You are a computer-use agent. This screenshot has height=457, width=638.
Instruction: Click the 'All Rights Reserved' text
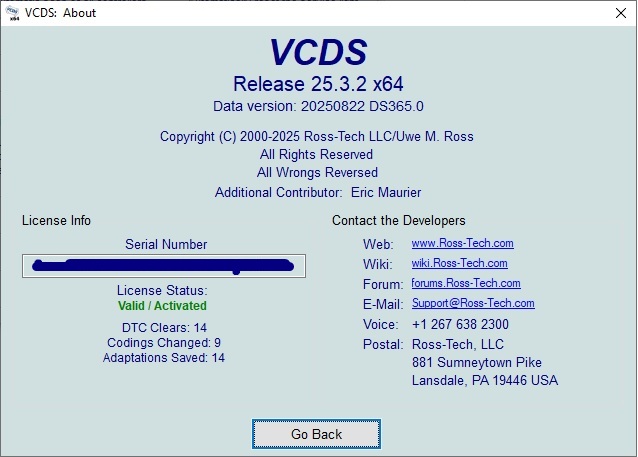click(317, 155)
